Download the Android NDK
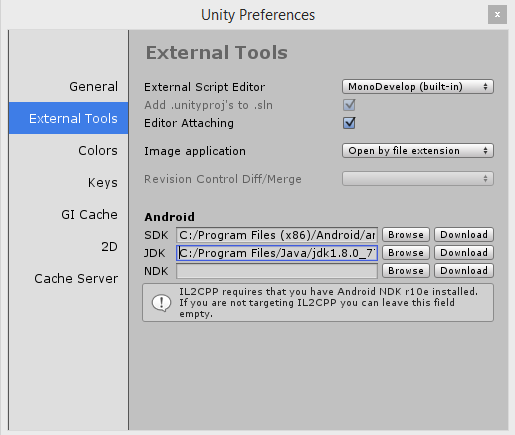Screen dimensions: 515x435 [464, 271]
